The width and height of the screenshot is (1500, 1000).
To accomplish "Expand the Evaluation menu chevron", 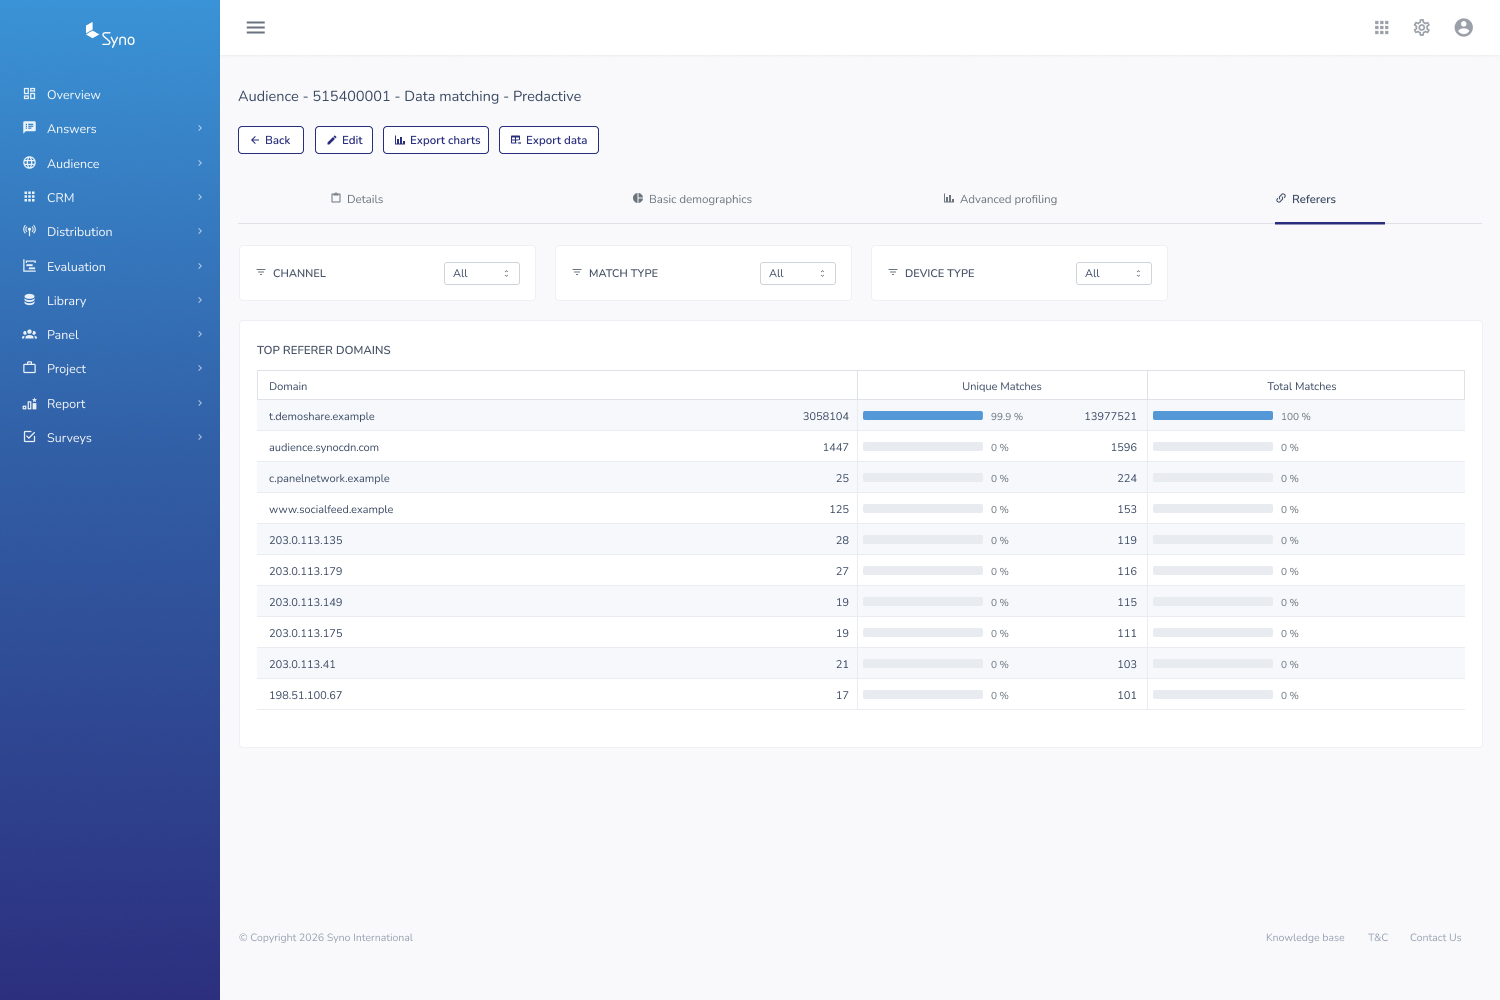I will [x=200, y=266].
